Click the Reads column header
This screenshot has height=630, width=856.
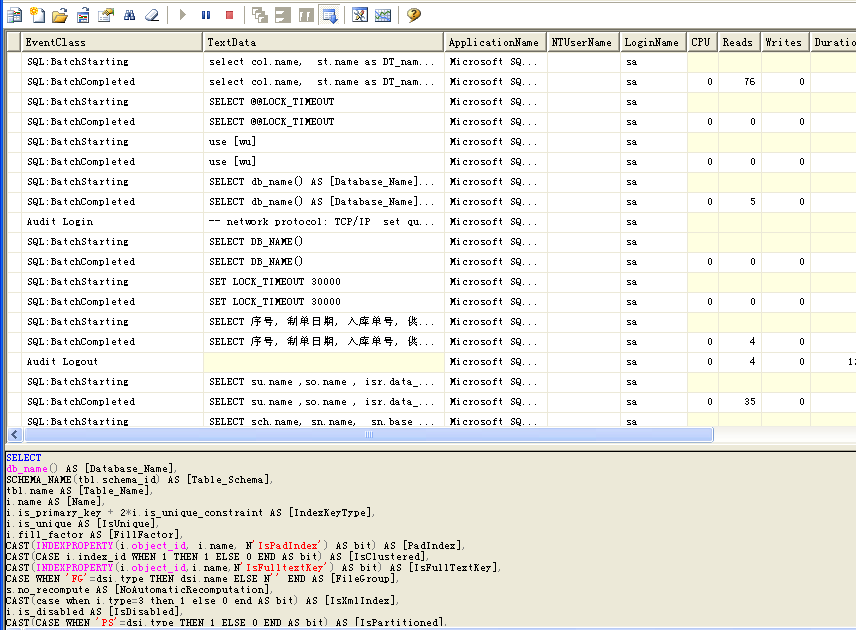point(737,42)
